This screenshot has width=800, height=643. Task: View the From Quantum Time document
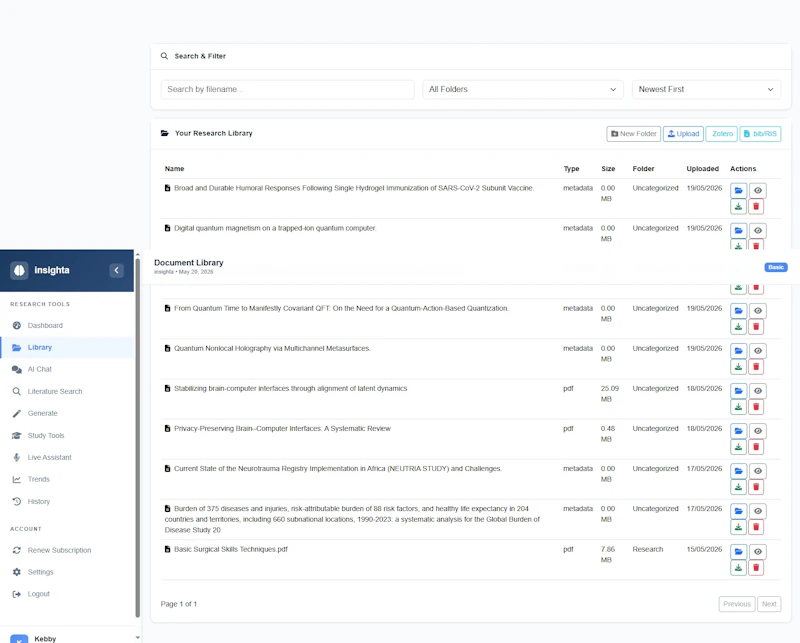coord(758,311)
